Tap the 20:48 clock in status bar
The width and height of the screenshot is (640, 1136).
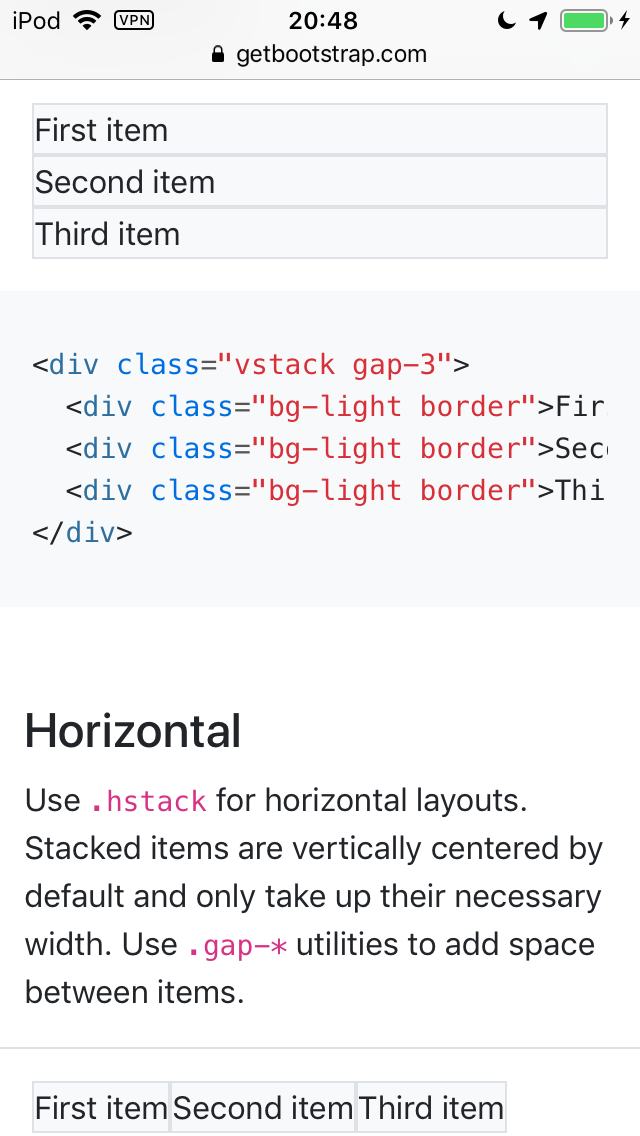(323, 20)
